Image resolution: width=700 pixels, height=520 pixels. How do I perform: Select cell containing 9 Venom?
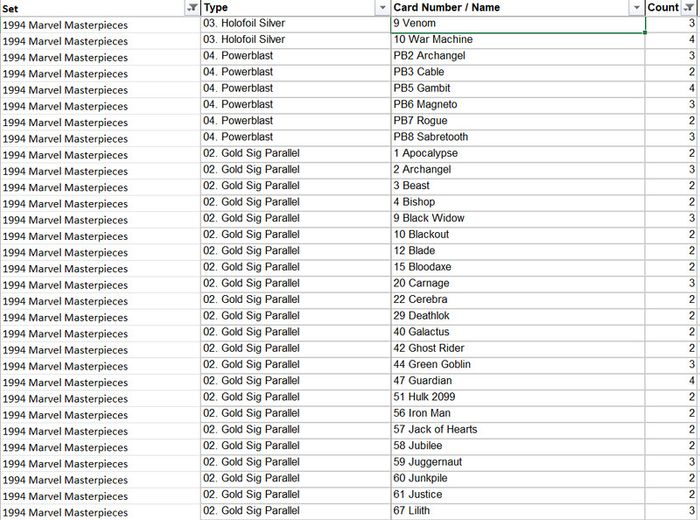[x=518, y=25]
